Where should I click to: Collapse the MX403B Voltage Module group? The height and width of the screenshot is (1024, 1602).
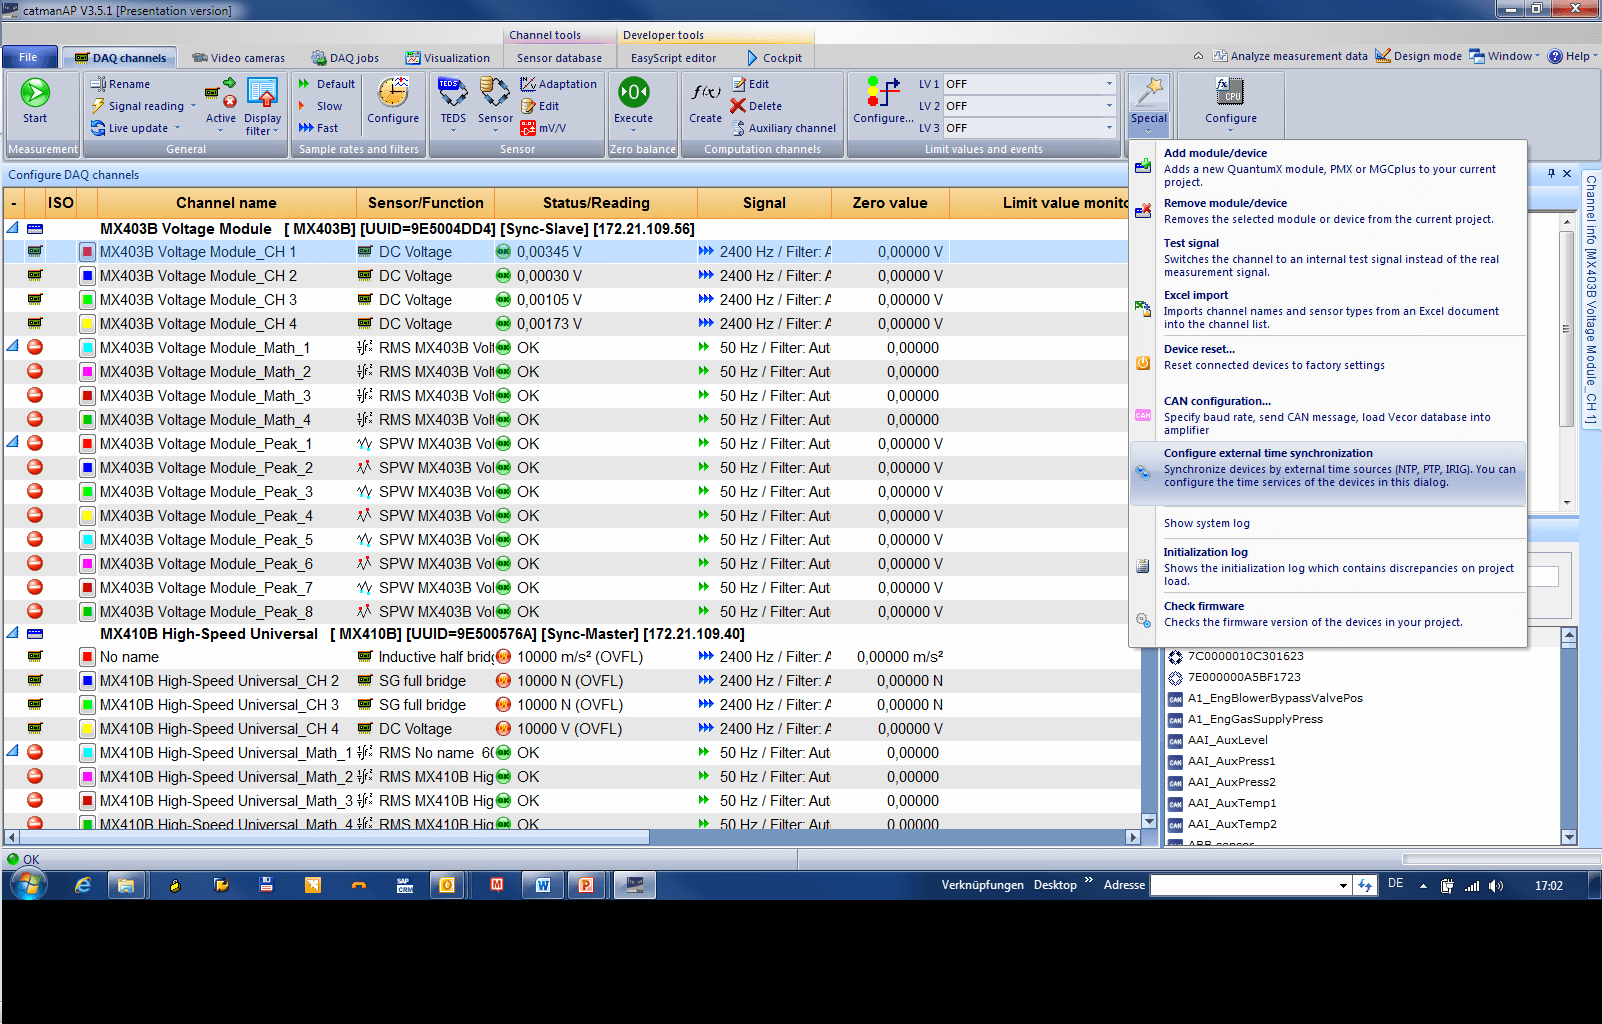coord(13,229)
